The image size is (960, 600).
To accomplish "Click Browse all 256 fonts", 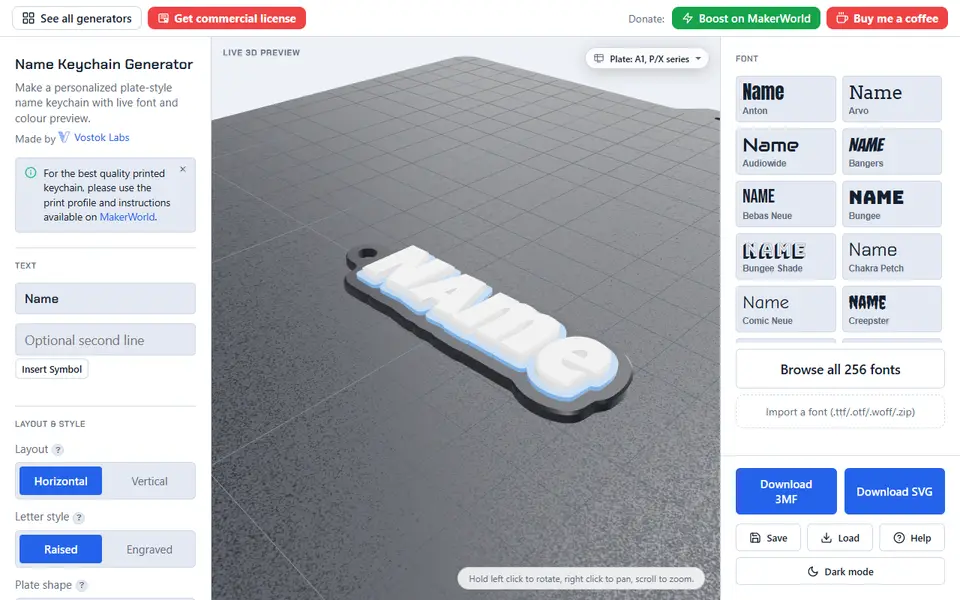I will [x=840, y=369].
